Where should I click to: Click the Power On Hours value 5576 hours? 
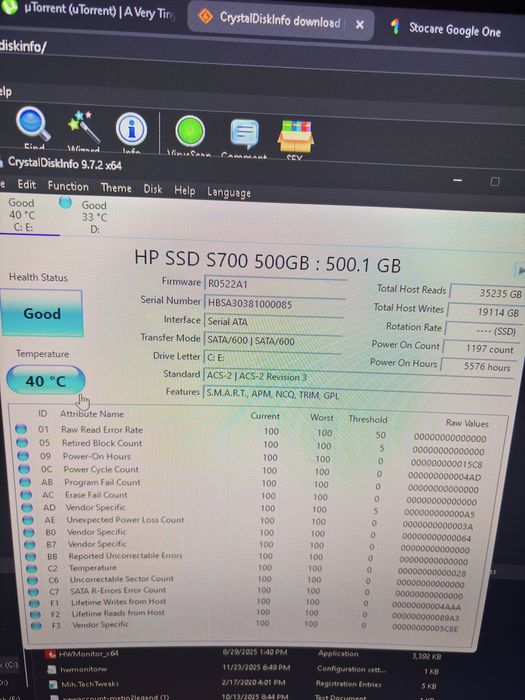tap(478, 366)
